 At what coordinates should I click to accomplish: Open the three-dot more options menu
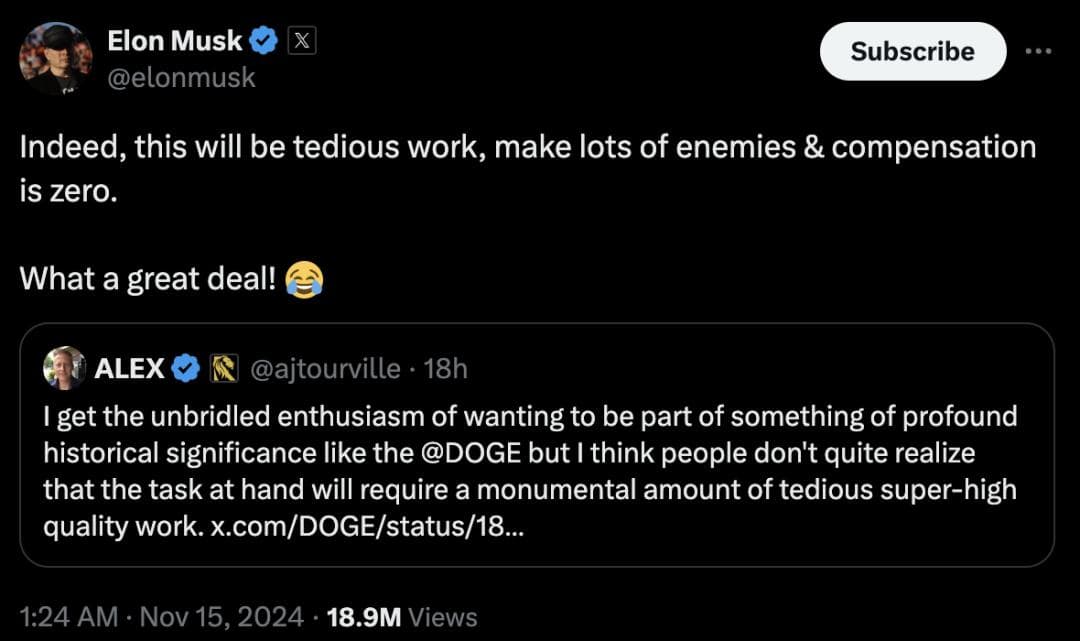[x=1039, y=51]
